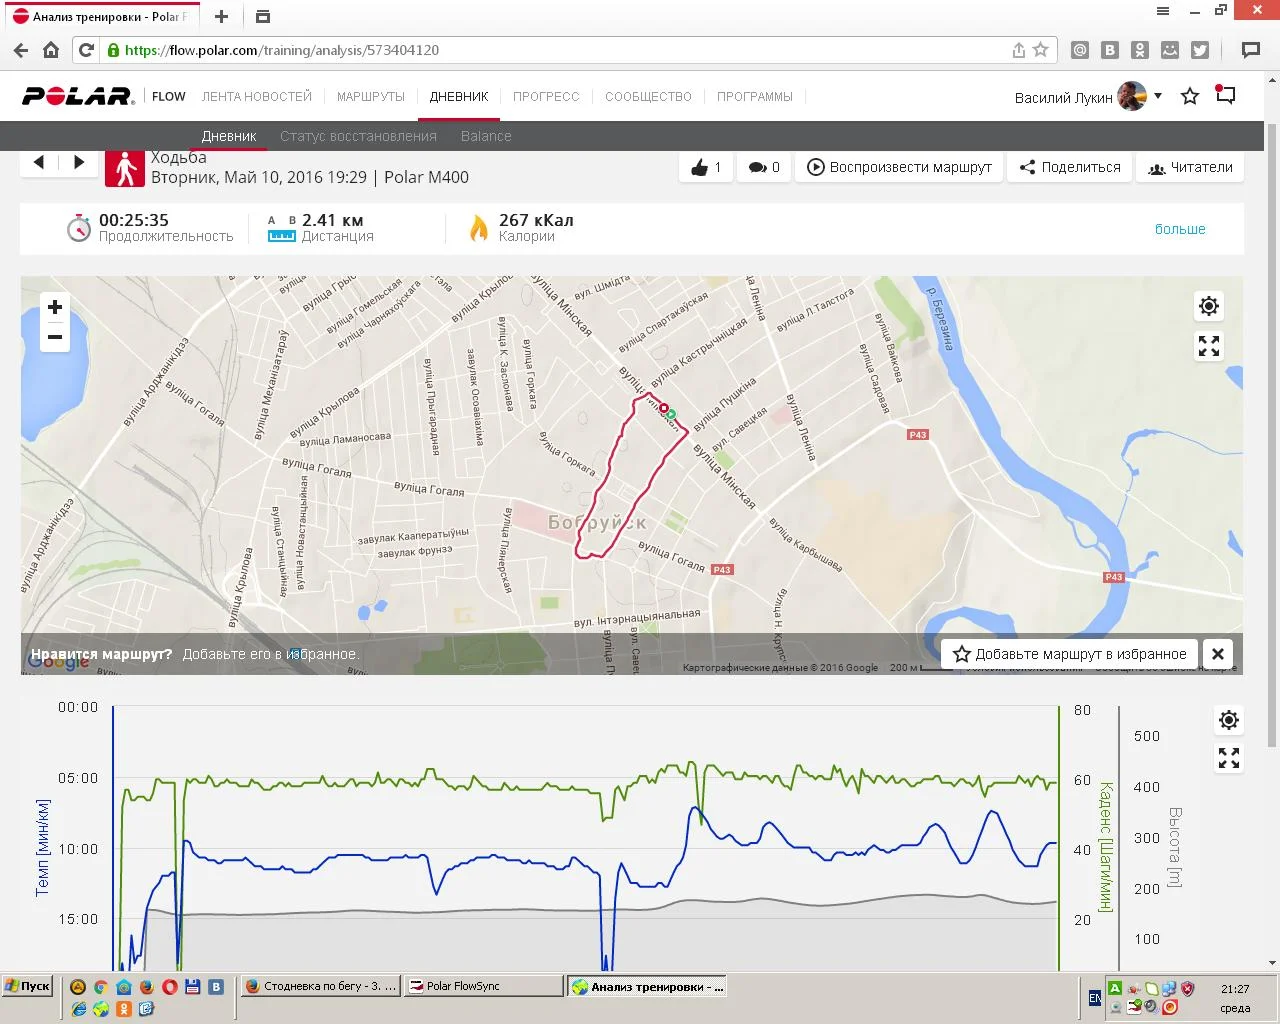Click the 2.41 км distance value
The height and width of the screenshot is (1024, 1280).
click(333, 220)
